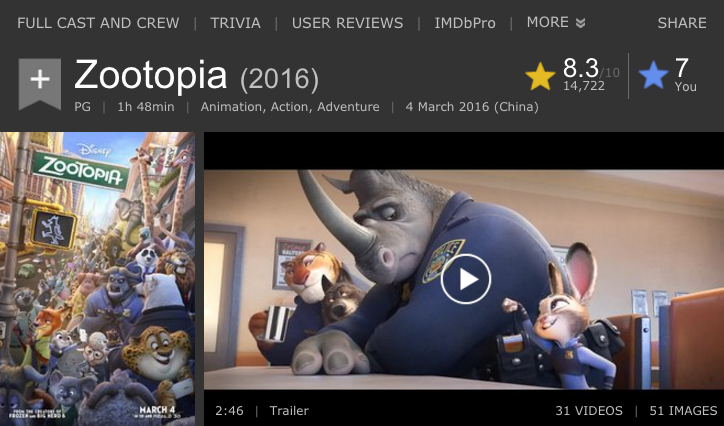Select the Adventure genre link
Image resolution: width=724 pixels, height=426 pixels.
click(348, 107)
